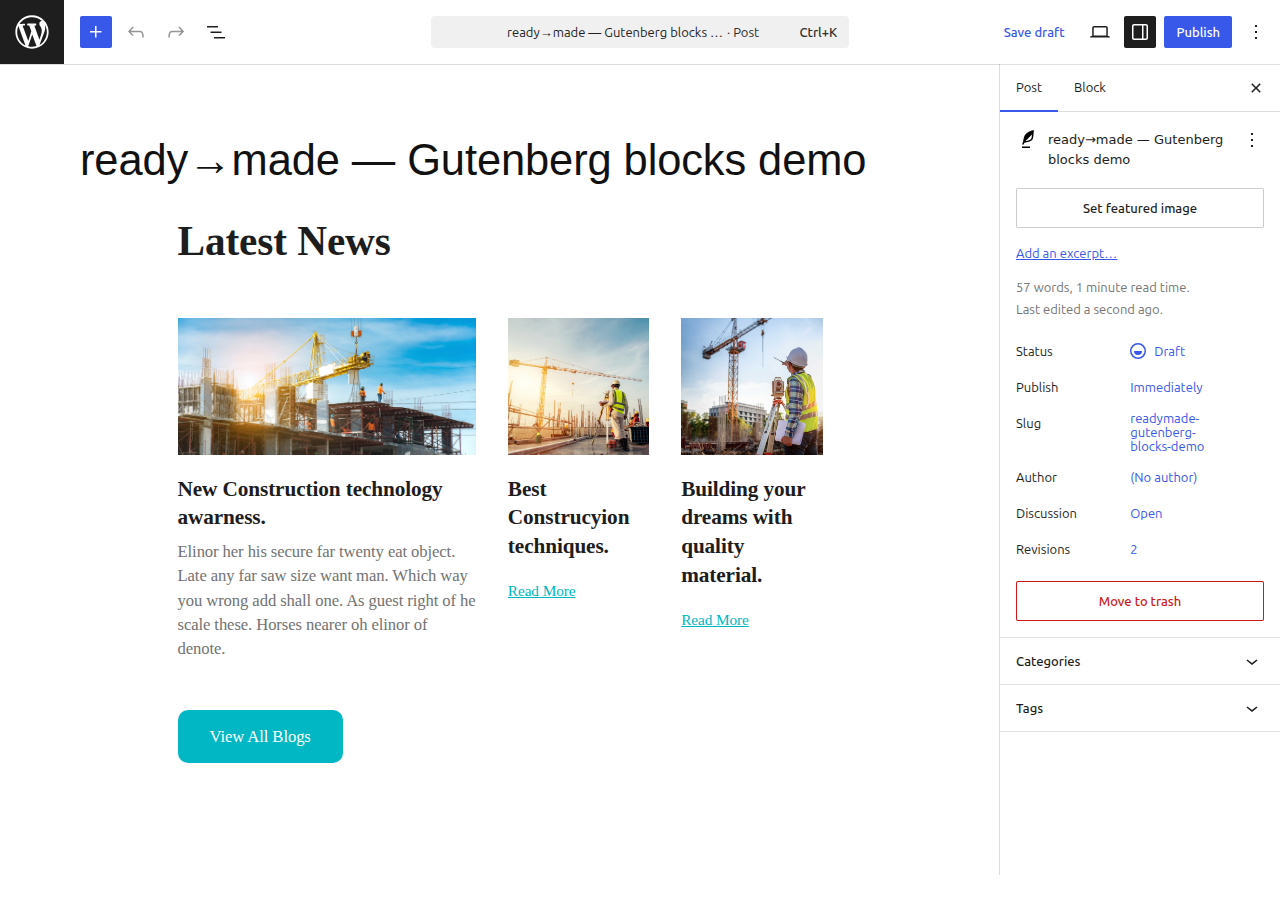This screenshot has width=1280, height=900.
Task: Click the post type feather icon
Action: pos(1027,140)
